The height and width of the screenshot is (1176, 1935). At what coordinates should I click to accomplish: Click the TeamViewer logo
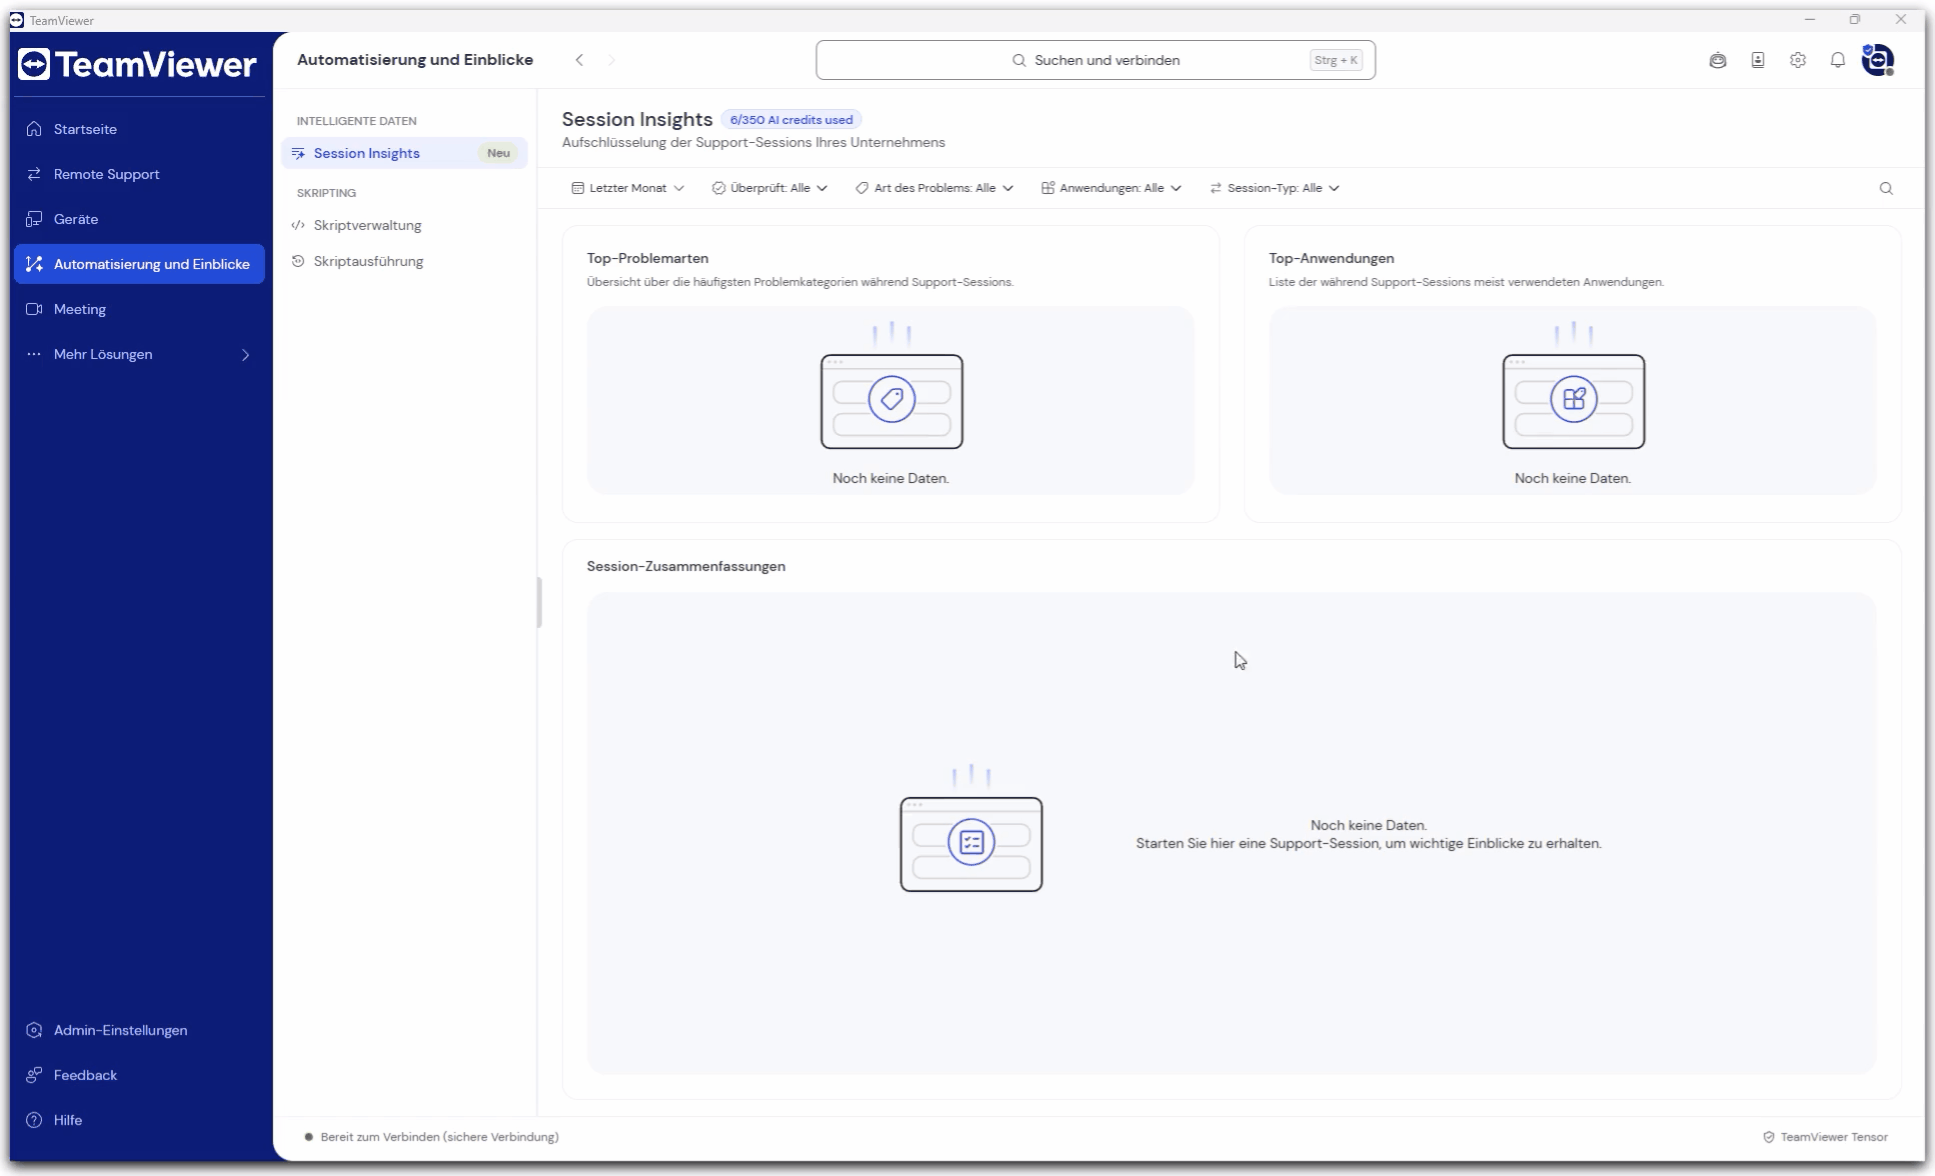point(138,65)
